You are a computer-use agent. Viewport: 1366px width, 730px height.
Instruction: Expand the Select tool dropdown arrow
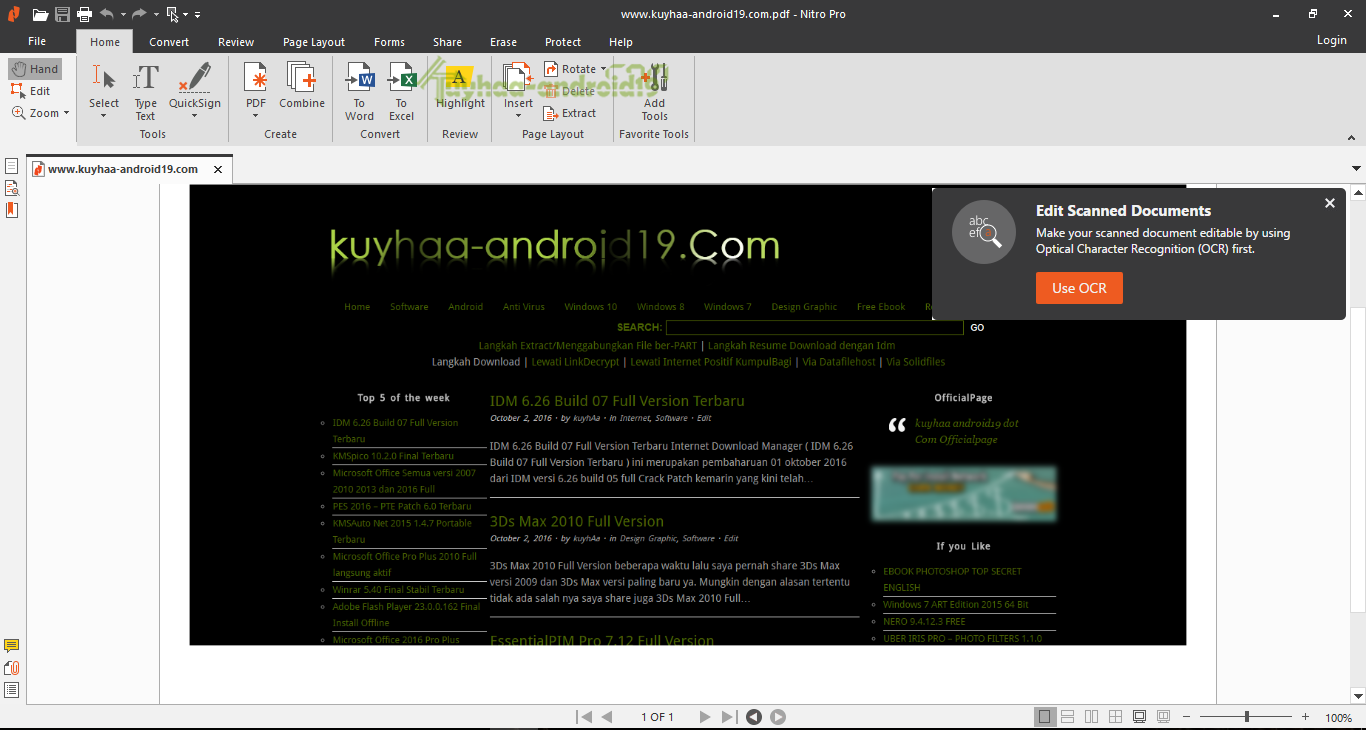coord(104,116)
